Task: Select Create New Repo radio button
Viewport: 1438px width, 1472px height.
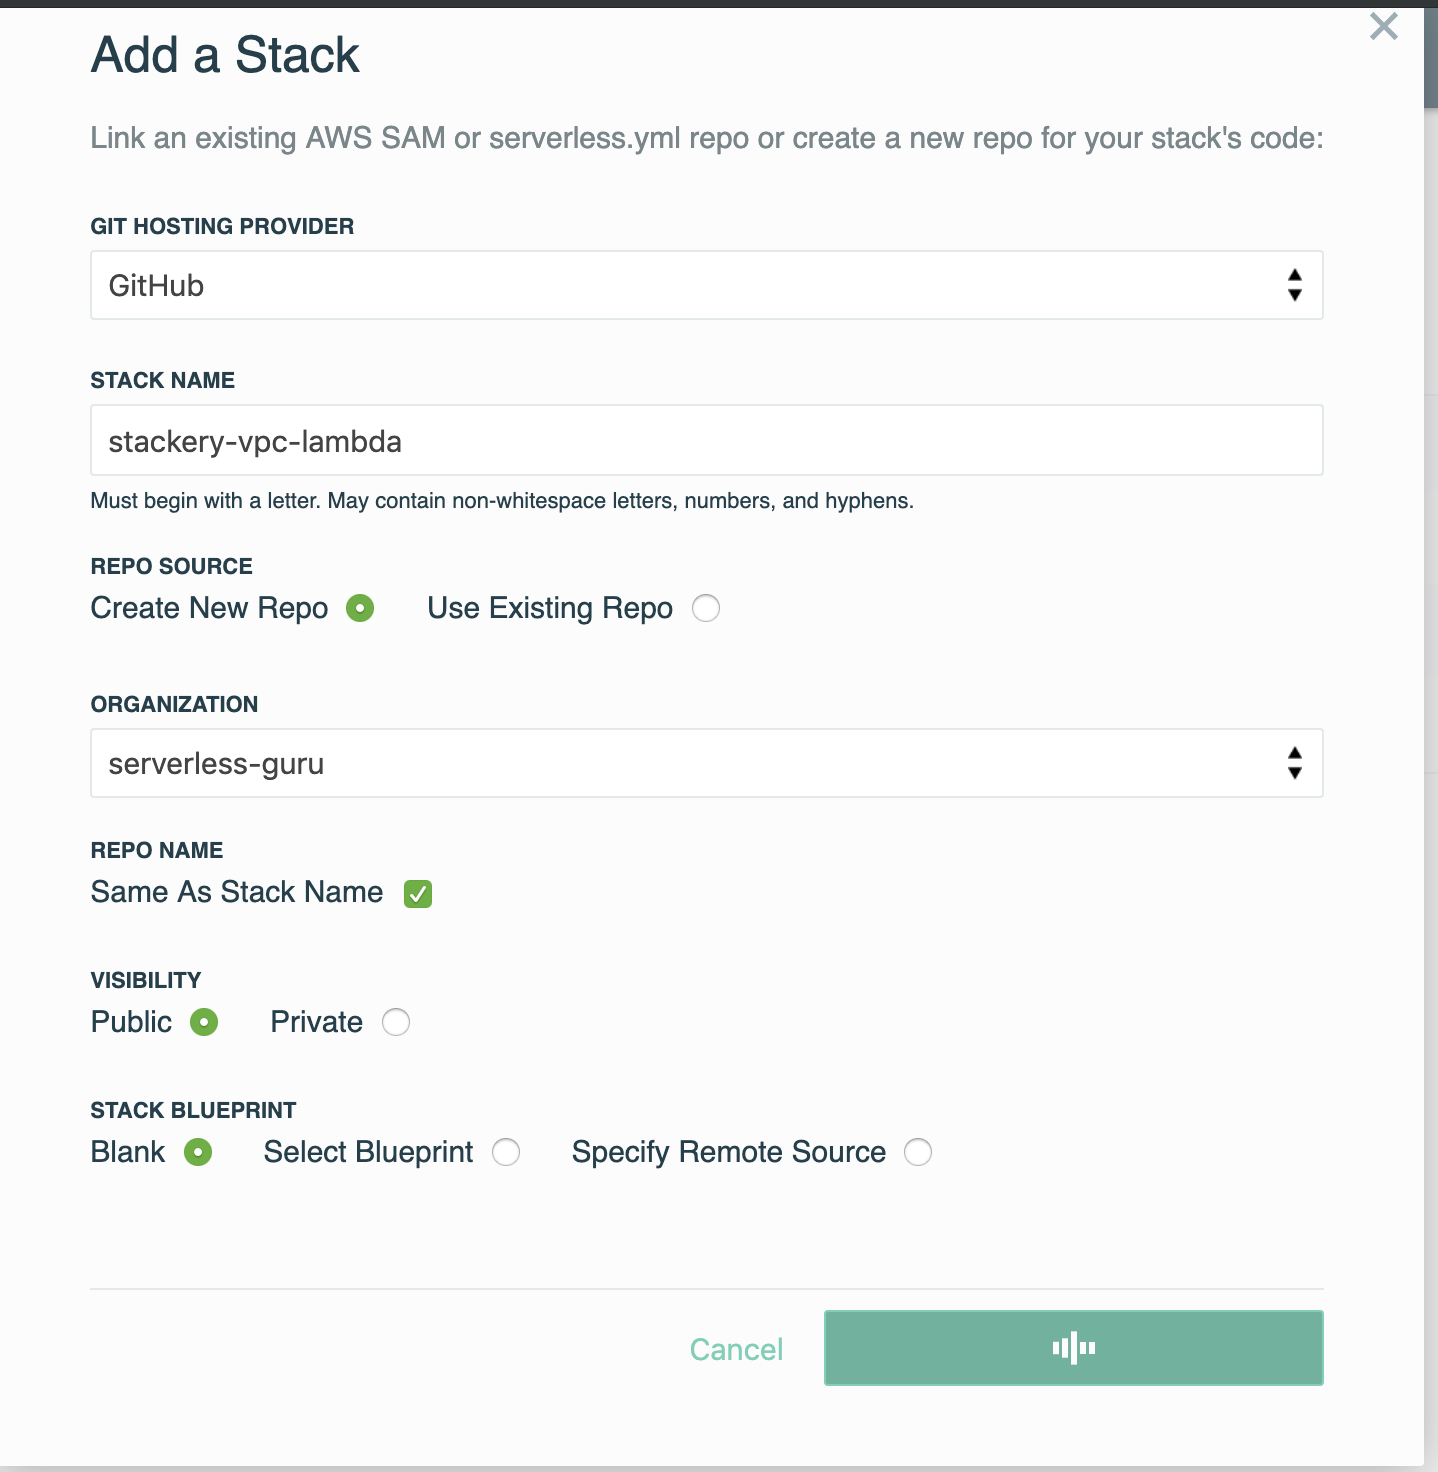Action: click(x=360, y=608)
